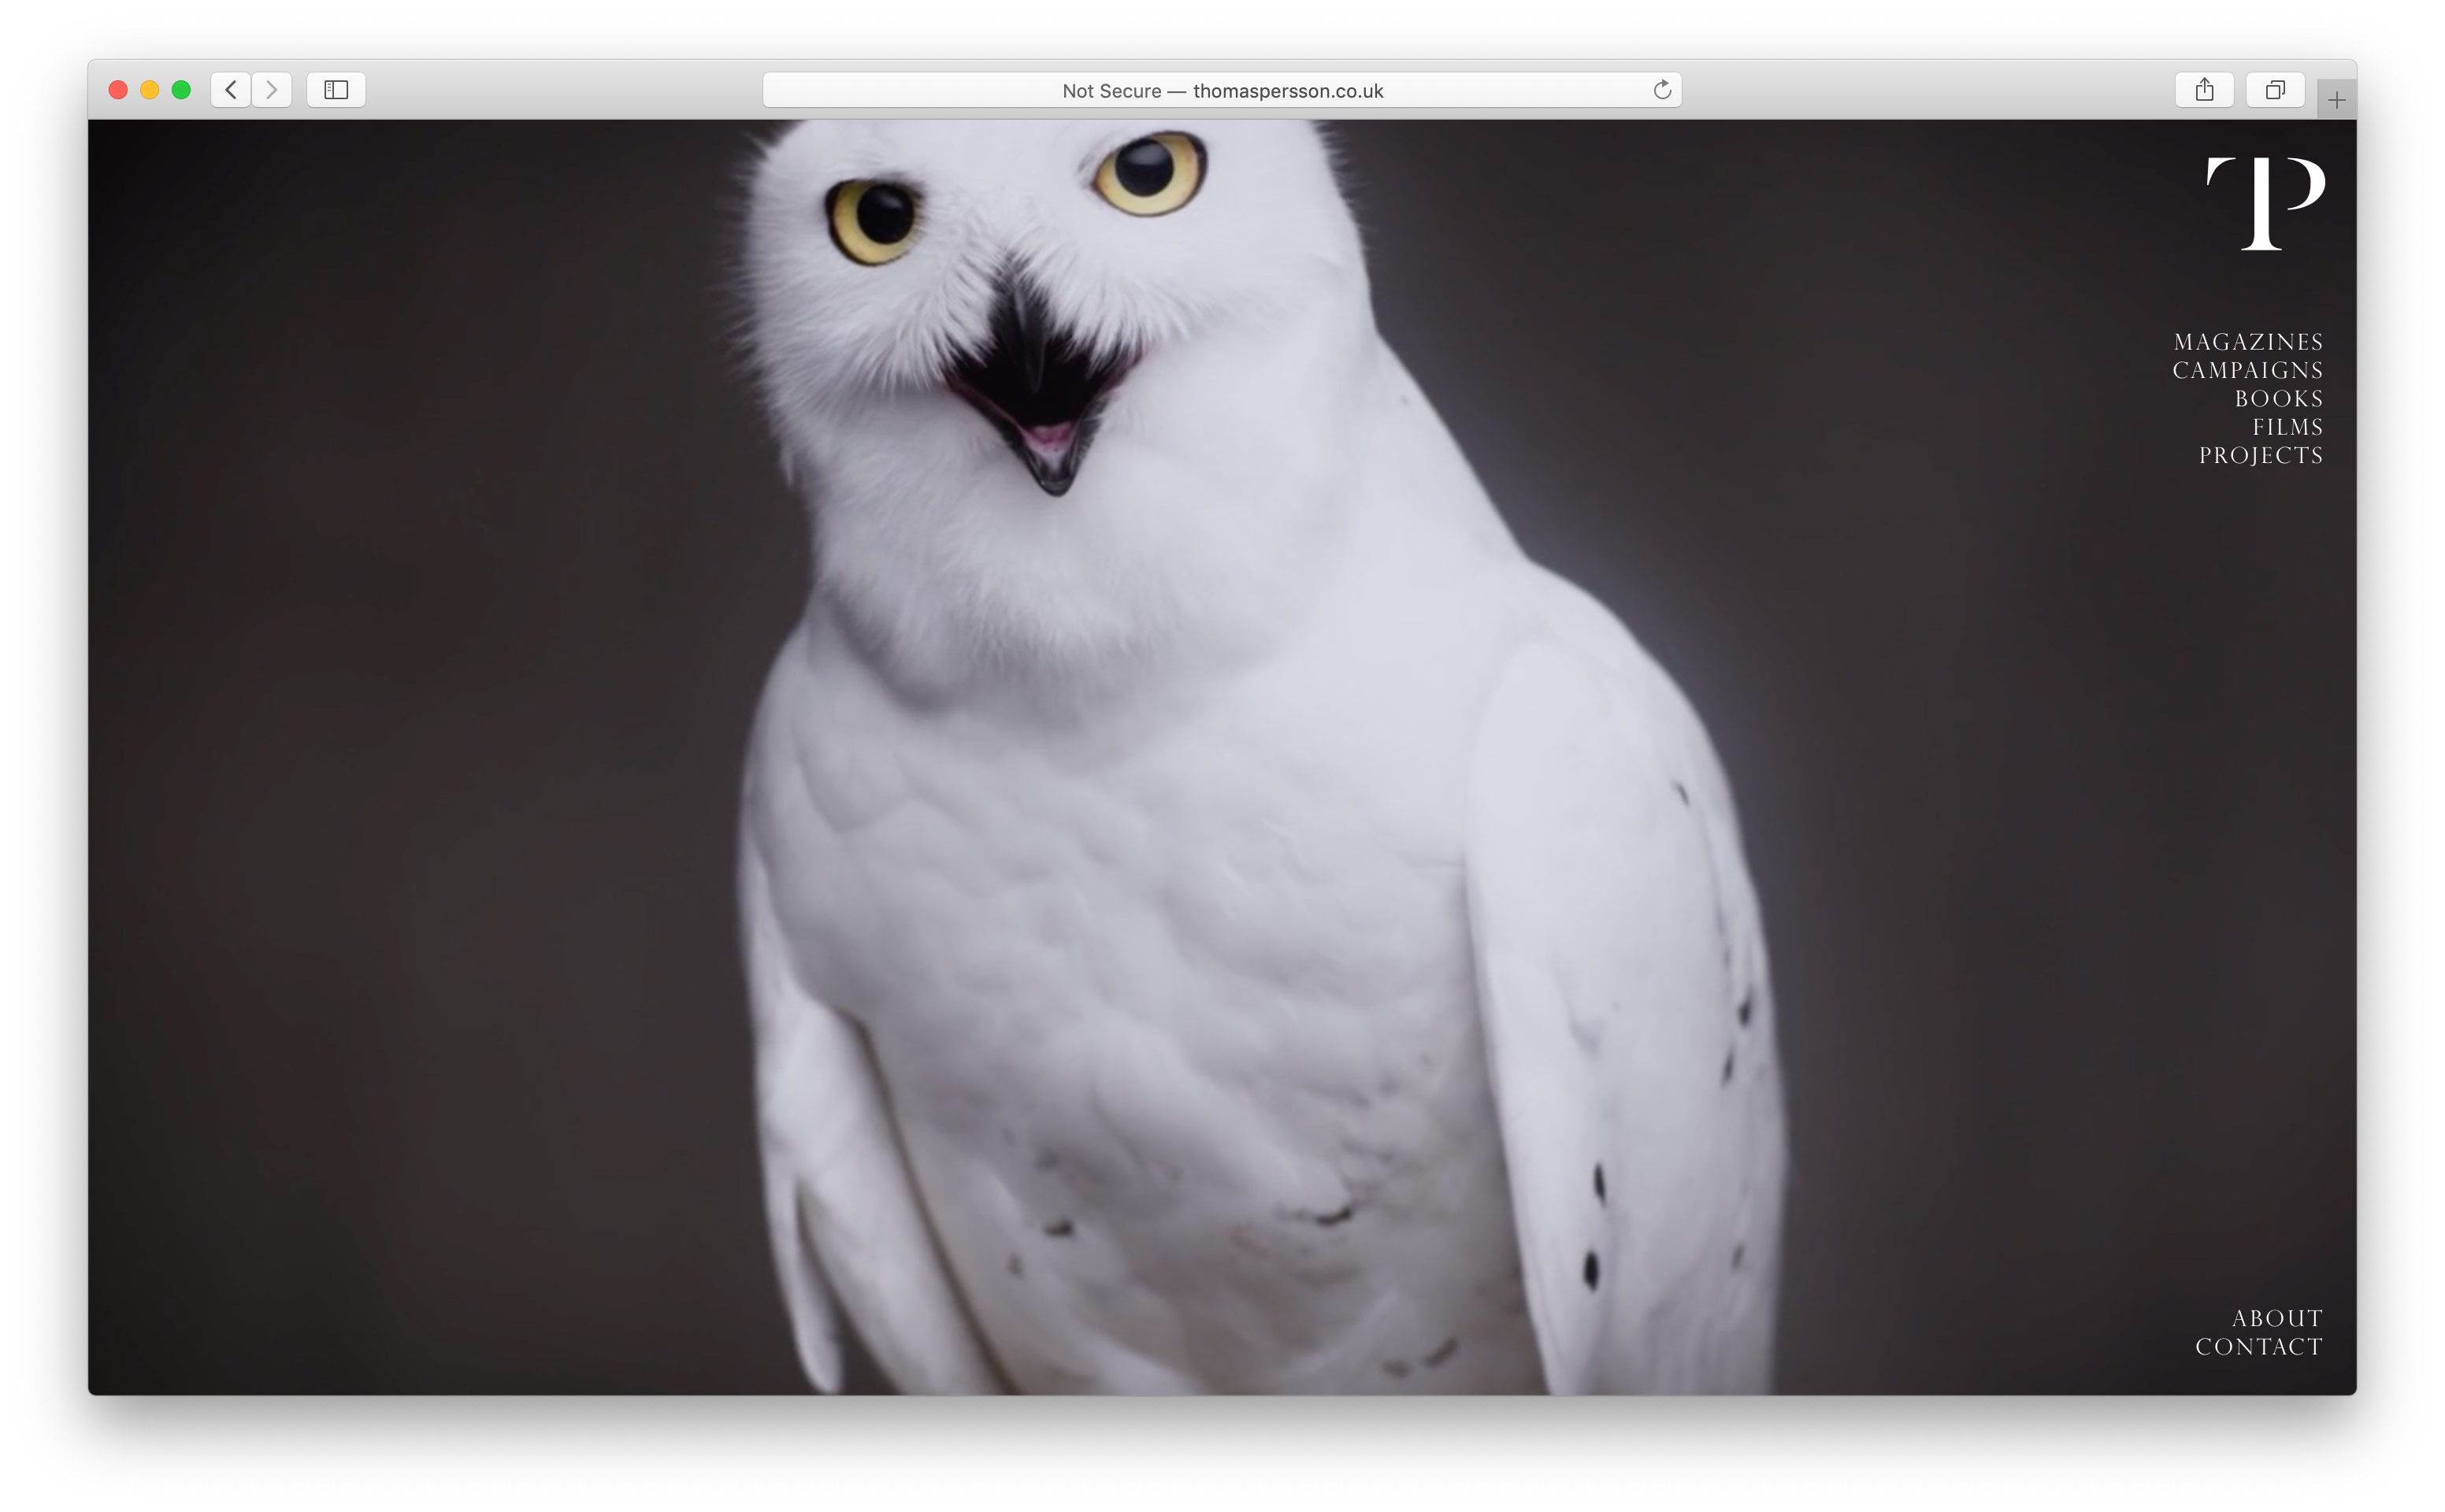
Task: Go to the CAMPAIGNS page
Action: pos(2247,370)
